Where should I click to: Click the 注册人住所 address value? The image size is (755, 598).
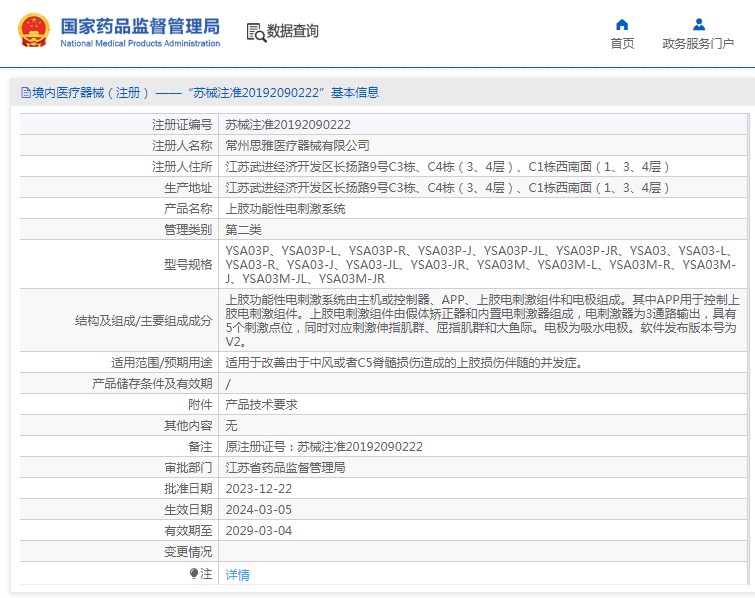(x=447, y=167)
